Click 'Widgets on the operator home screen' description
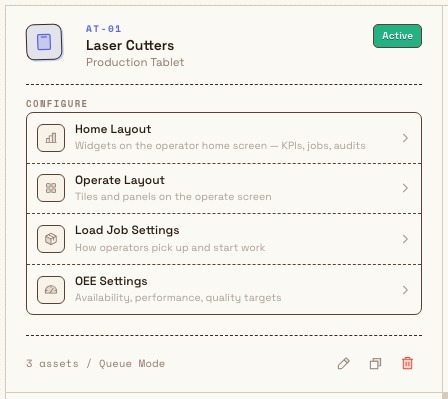The width and height of the screenshot is (448, 399). pyautogui.click(x=220, y=146)
